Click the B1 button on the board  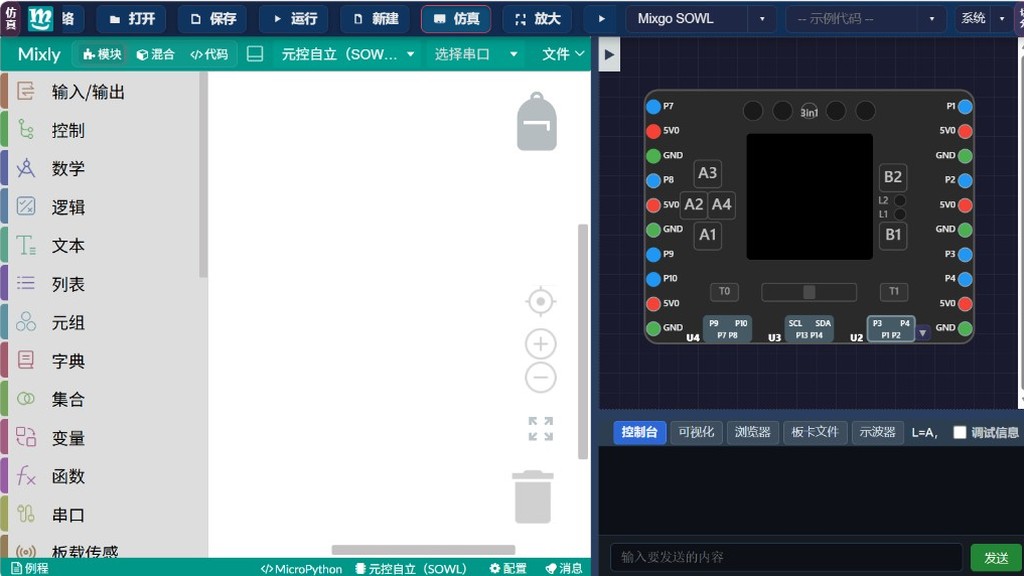tap(893, 235)
